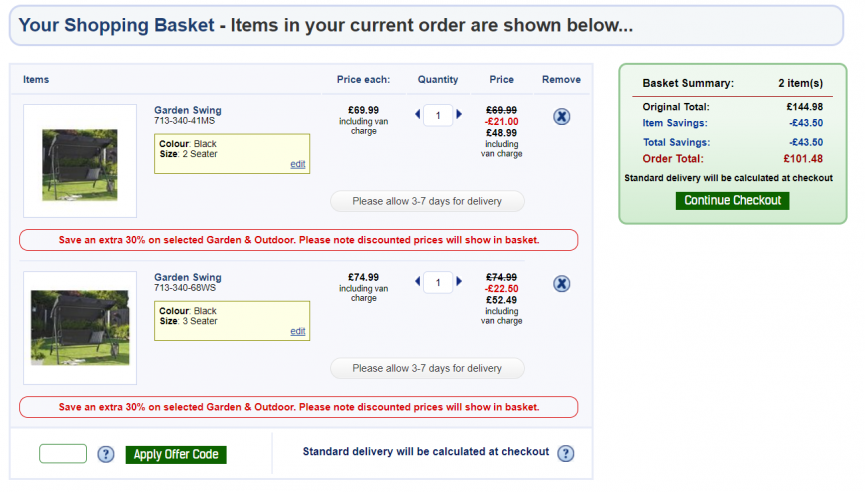Select quantity box of first Garden Swing
865x492 pixels.
click(438, 115)
